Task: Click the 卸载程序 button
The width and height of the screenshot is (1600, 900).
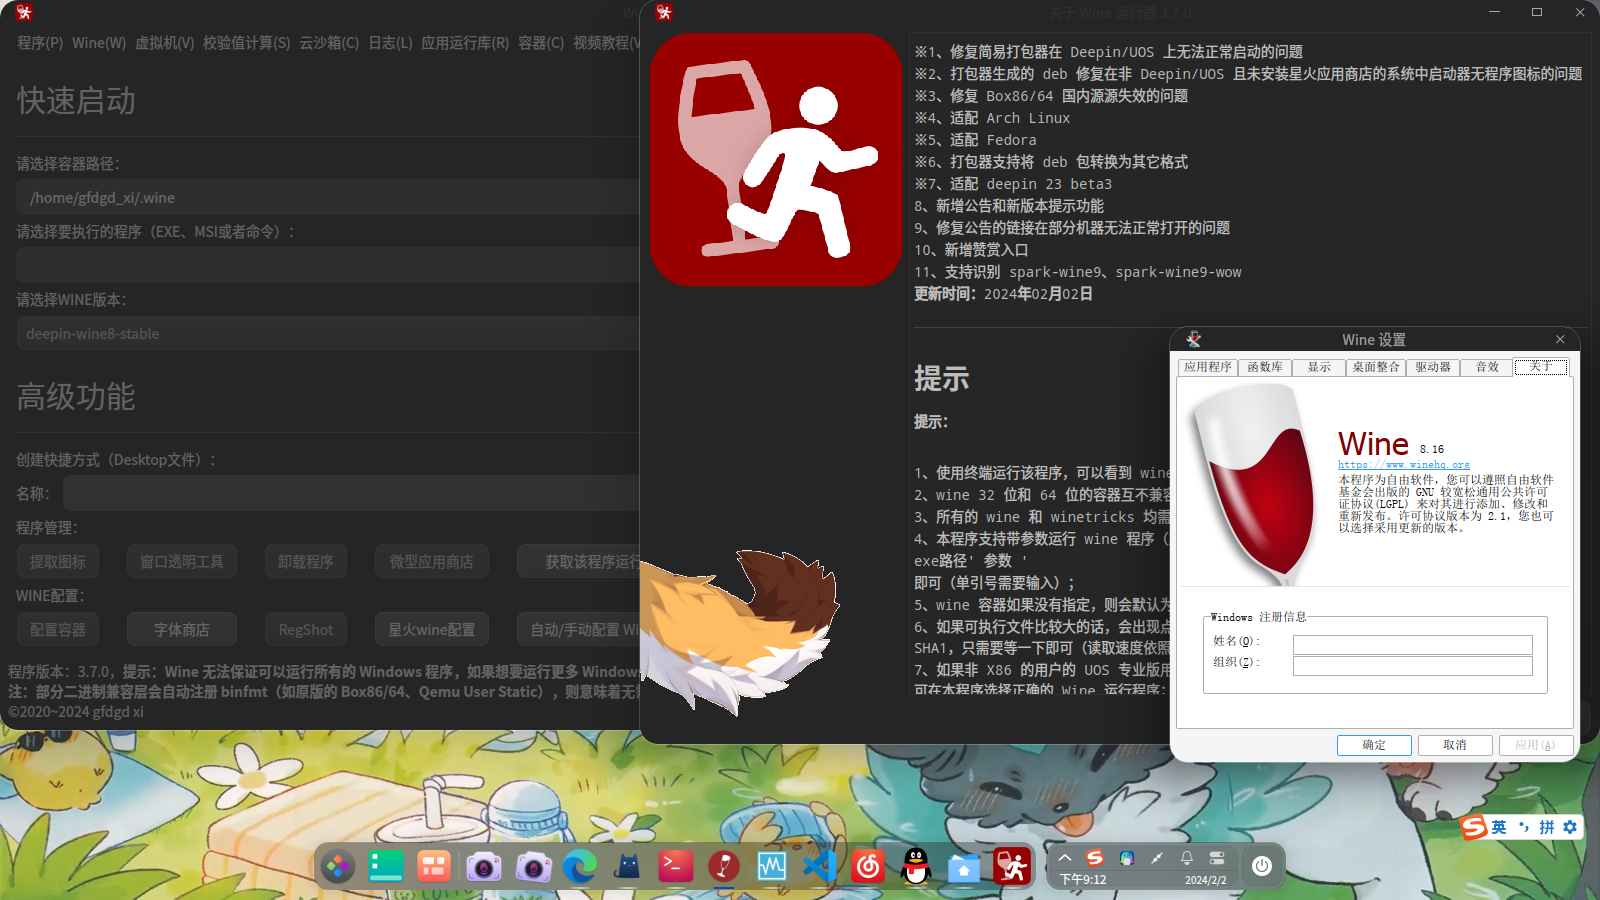Action: click(306, 562)
